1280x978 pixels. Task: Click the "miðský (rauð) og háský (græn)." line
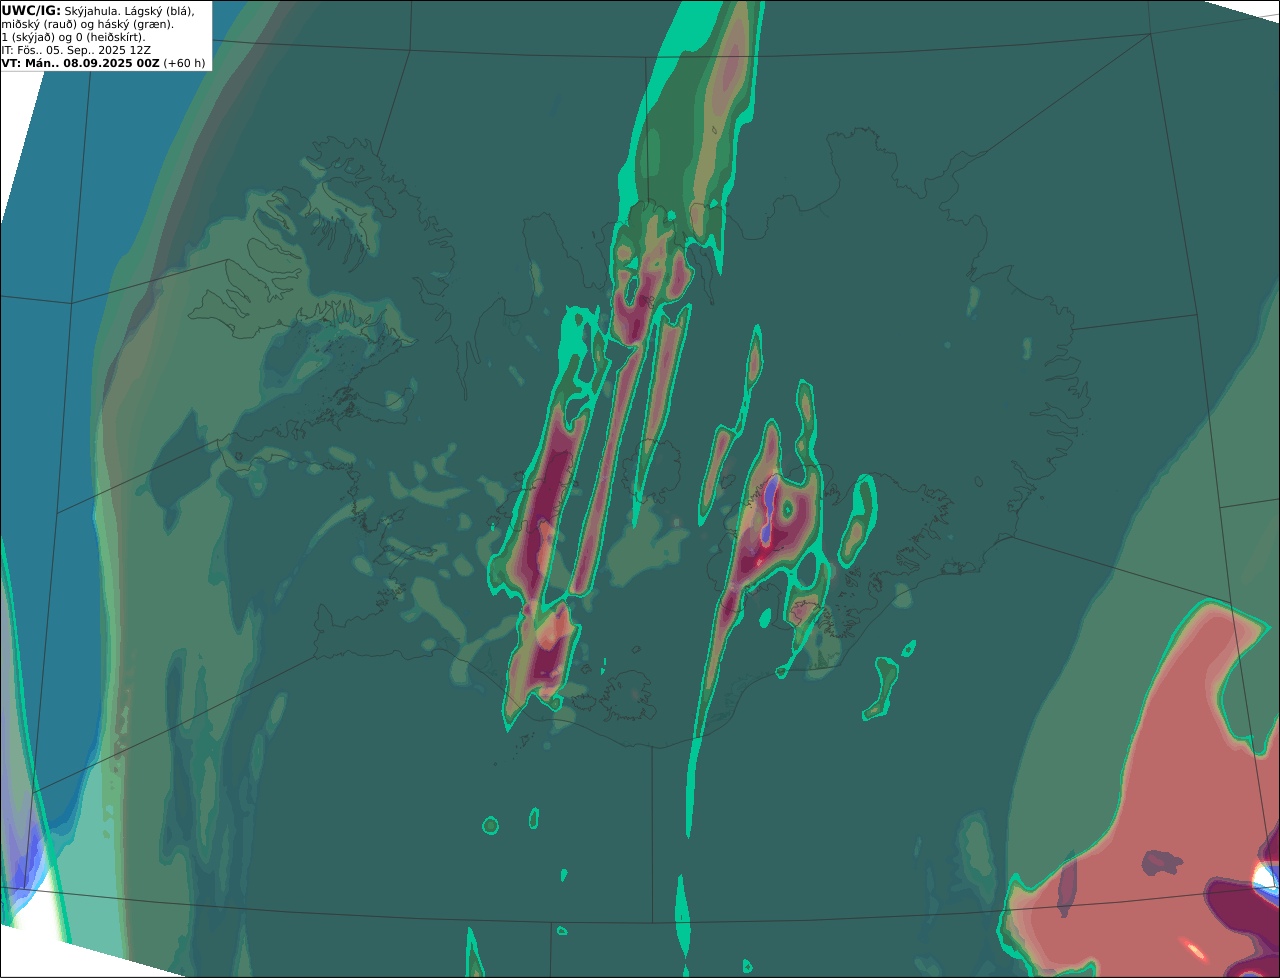pyautogui.click(x=87, y=24)
